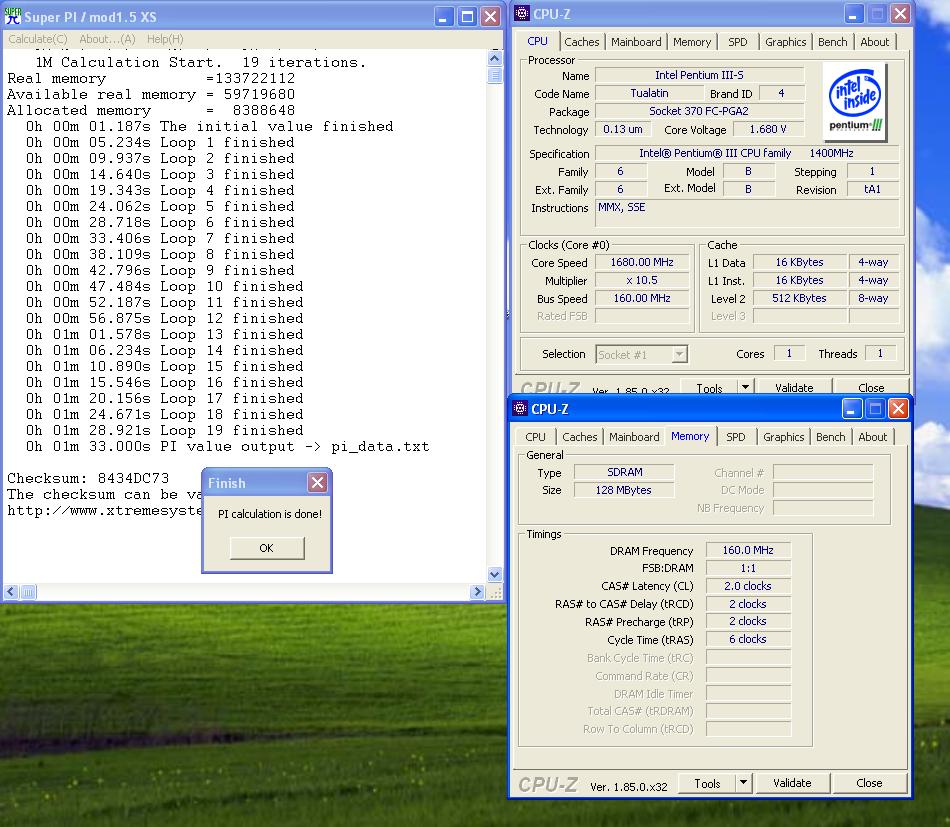Click the scroll-up arrow in Super PI
950x827 pixels.
click(x=494, y=59)
